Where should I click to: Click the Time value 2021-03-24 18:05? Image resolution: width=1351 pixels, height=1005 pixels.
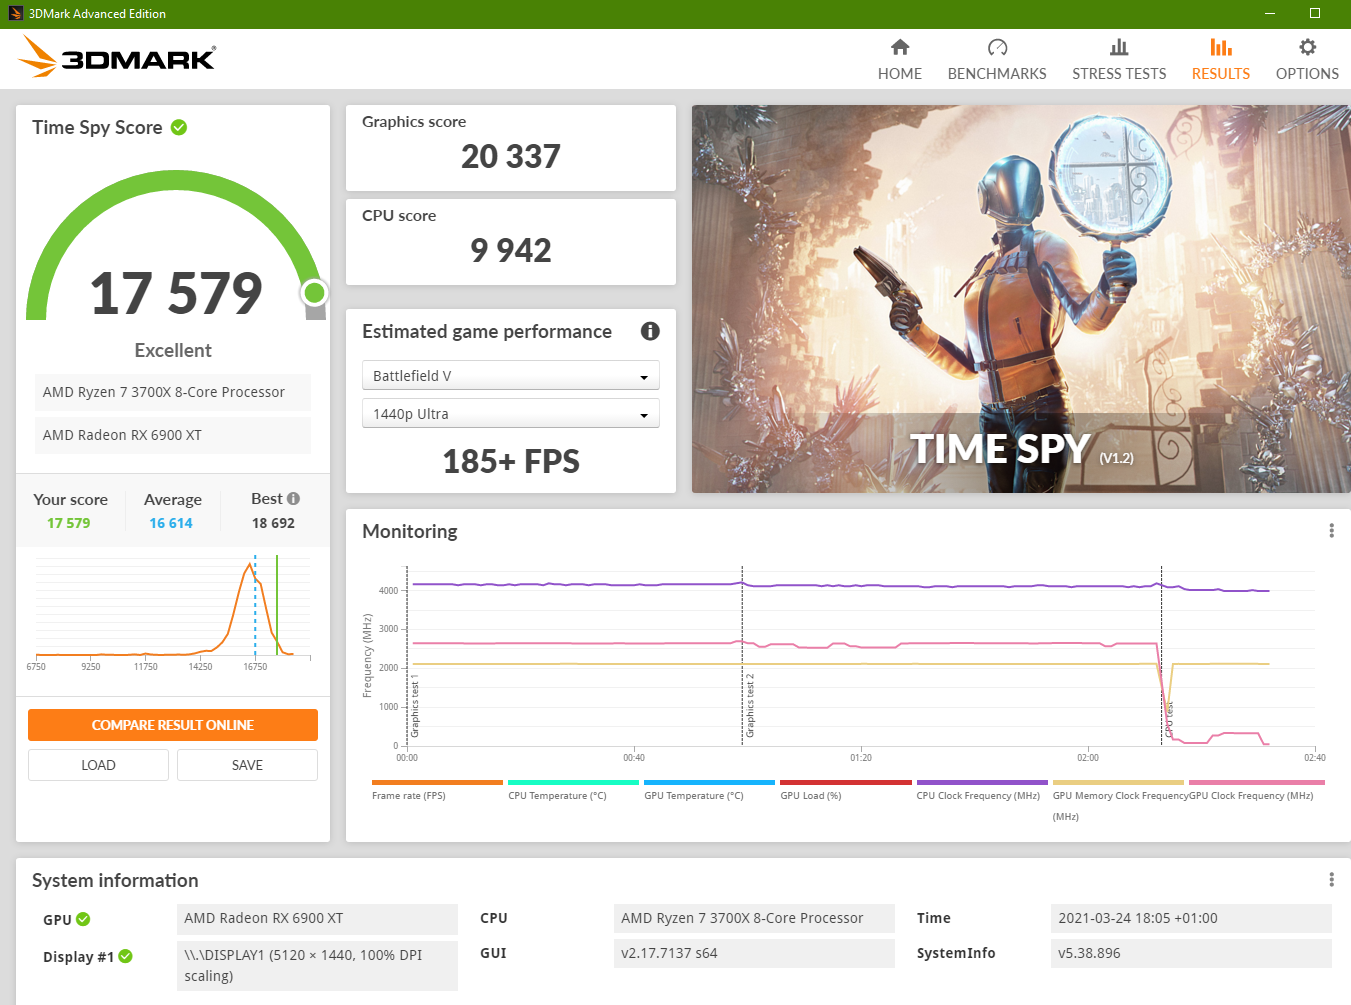point(1191,918)
